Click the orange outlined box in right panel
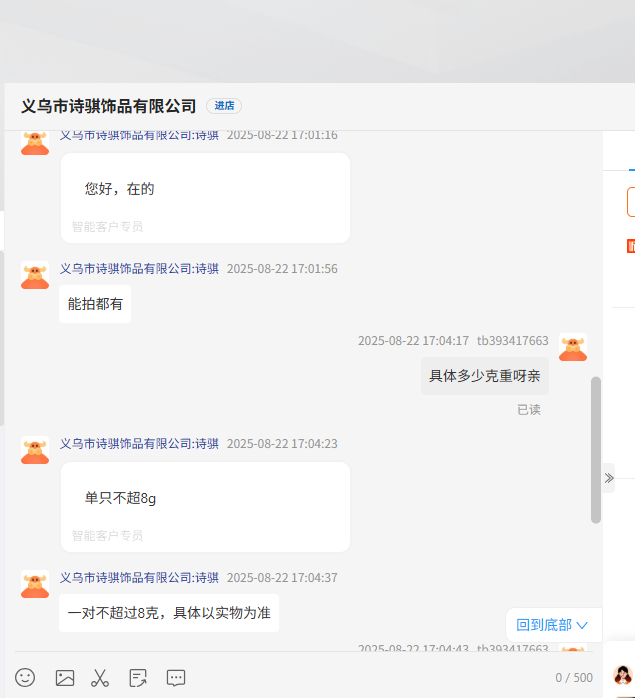This screenshot has width=635, height=698. [630, 201]
